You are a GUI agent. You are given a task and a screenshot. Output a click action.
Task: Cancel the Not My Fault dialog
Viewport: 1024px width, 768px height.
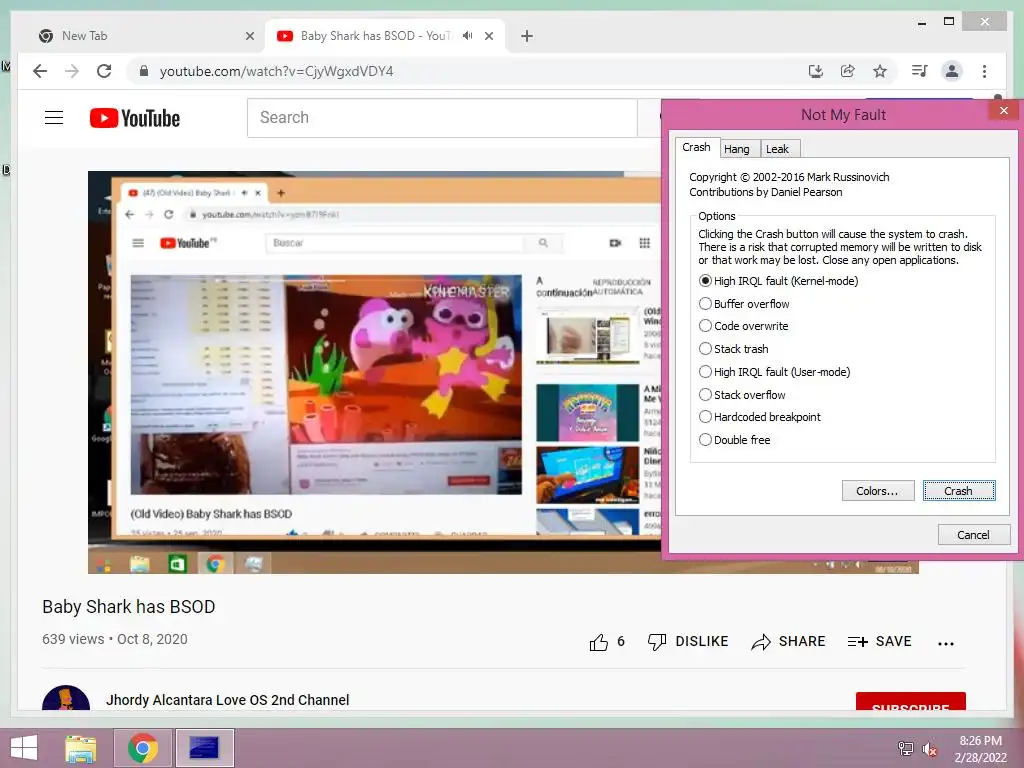974,535
